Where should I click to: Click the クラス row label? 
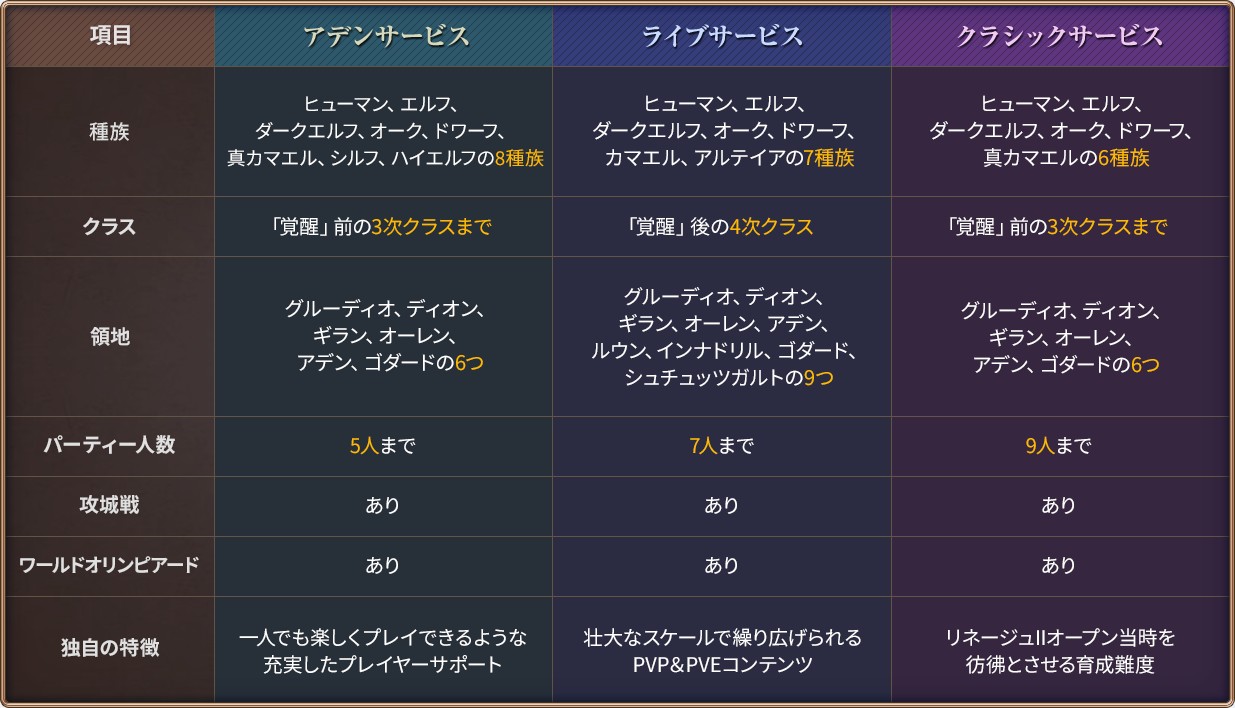tap(110, 227)
